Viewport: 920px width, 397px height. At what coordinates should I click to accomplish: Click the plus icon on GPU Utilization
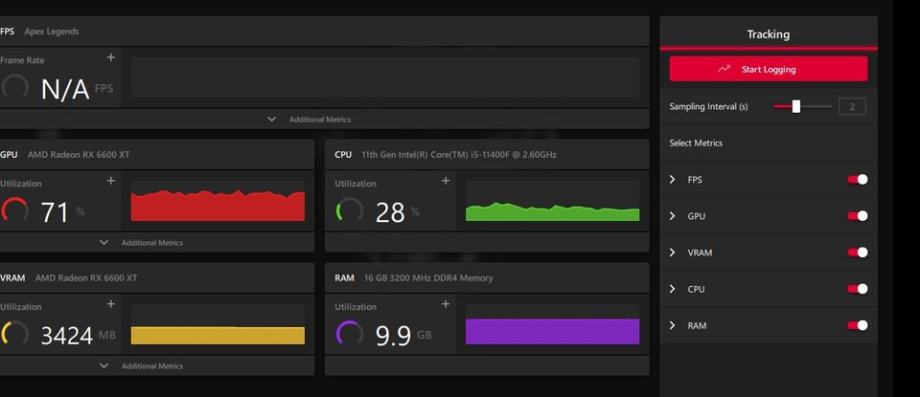[111, 181]
